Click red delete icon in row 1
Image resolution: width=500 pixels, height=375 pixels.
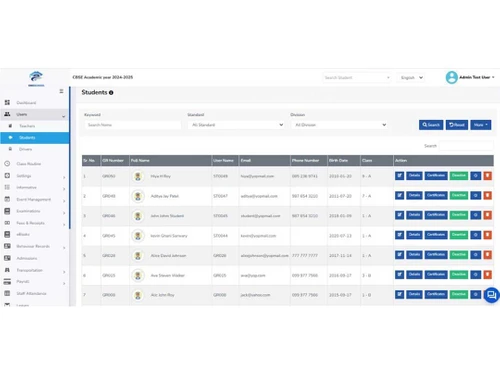(487, 176)
